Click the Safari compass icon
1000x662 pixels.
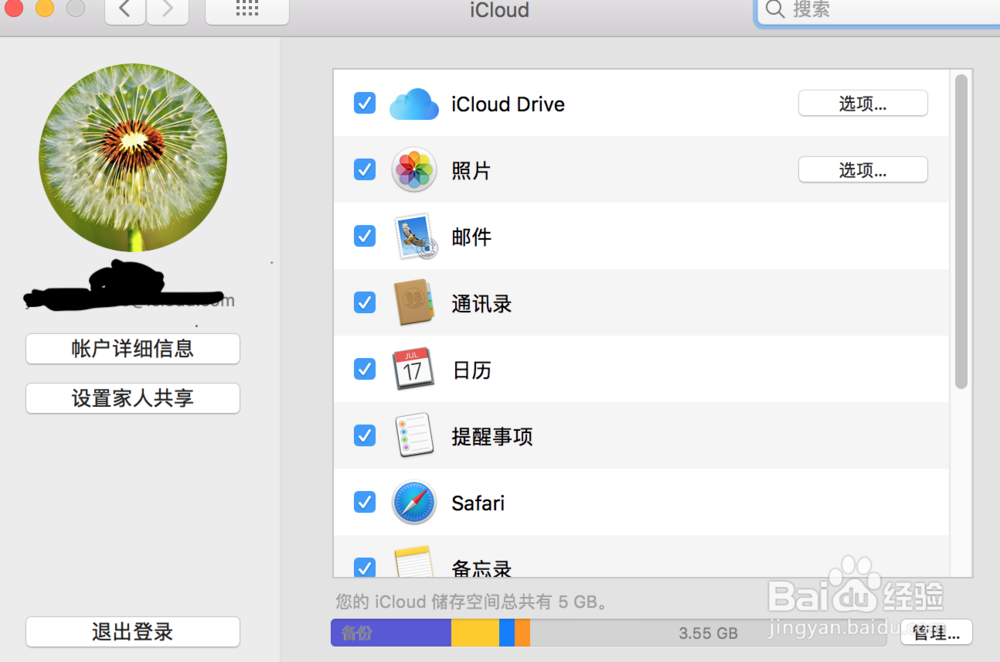click(x=413, y=503)
